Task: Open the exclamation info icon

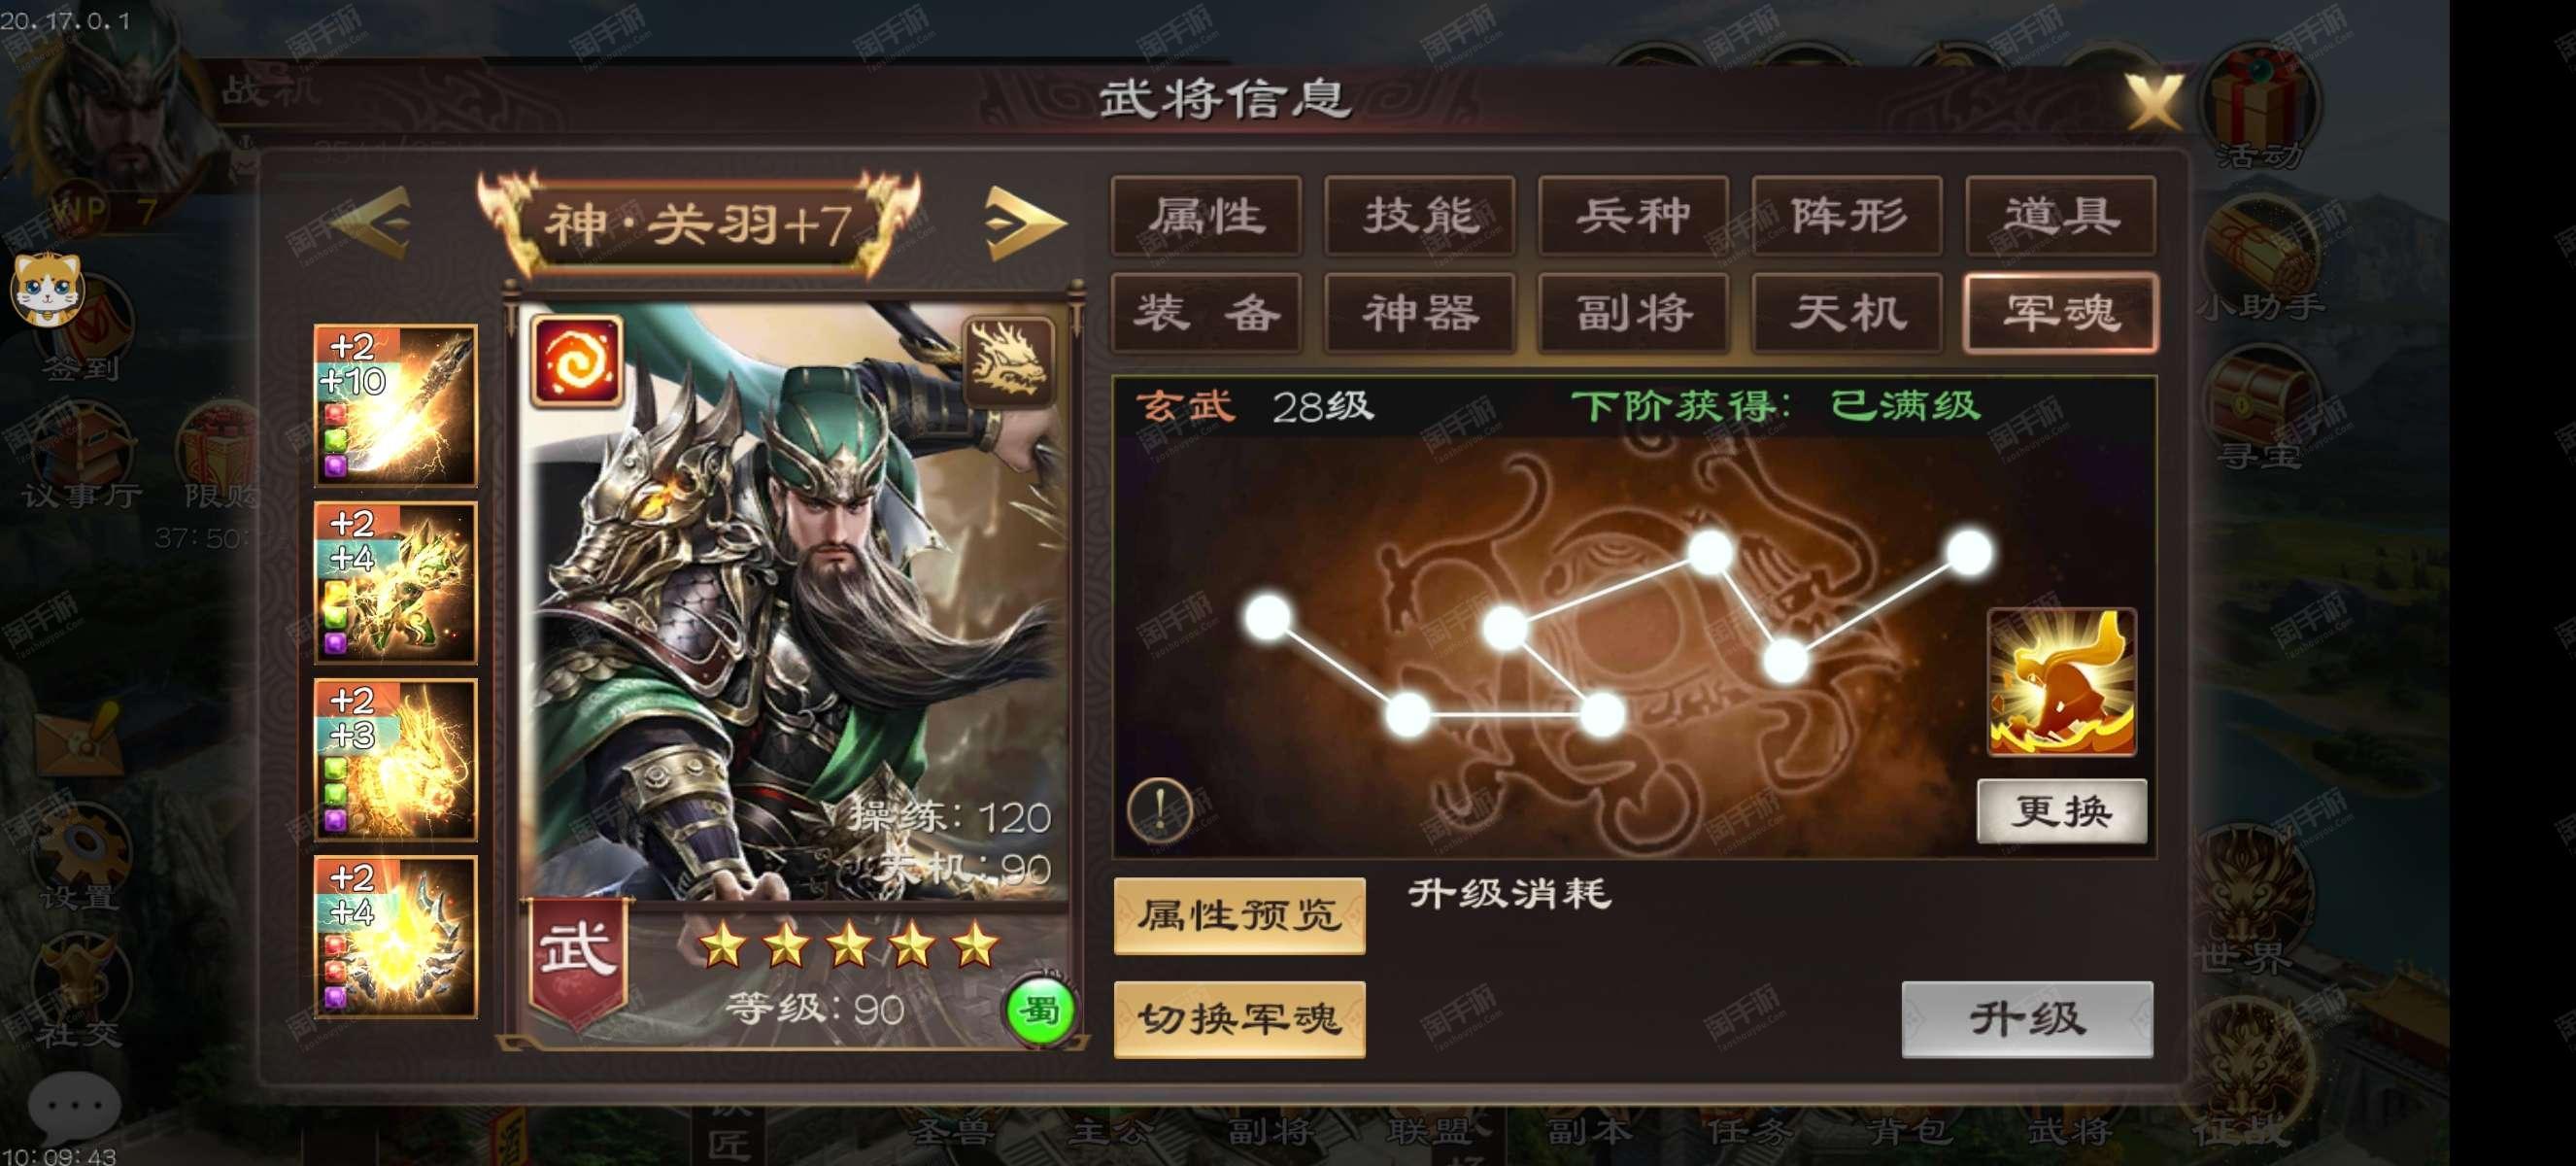Action: click(1160, 808)
